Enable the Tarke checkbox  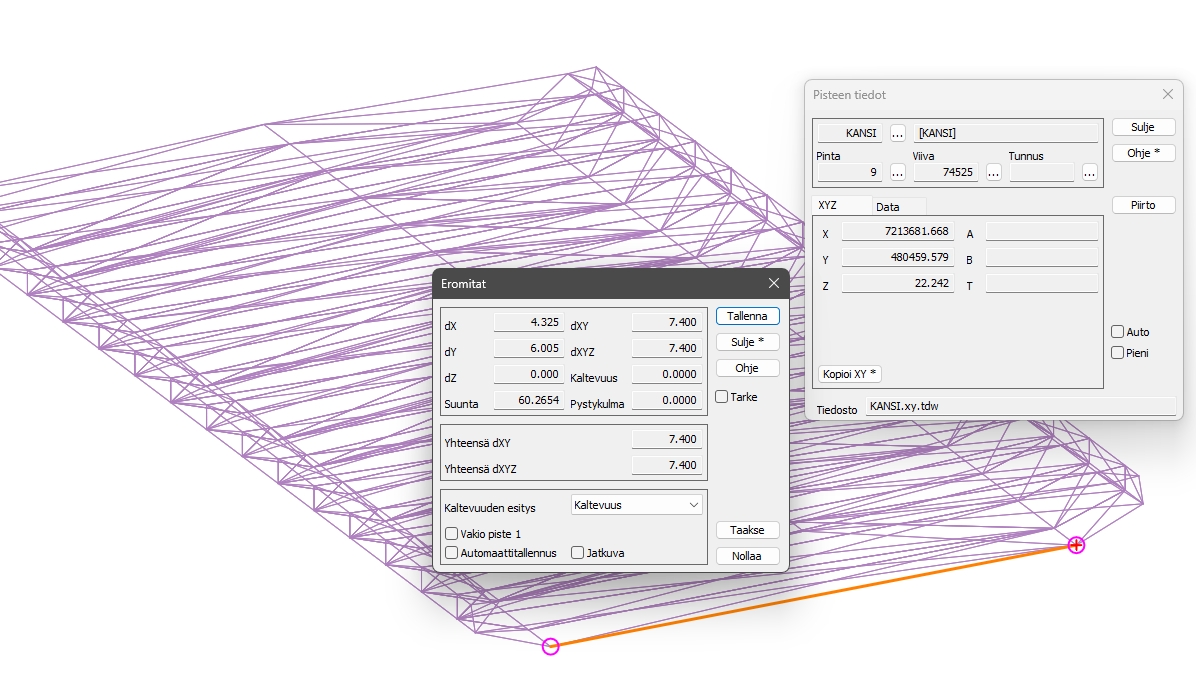722,397
